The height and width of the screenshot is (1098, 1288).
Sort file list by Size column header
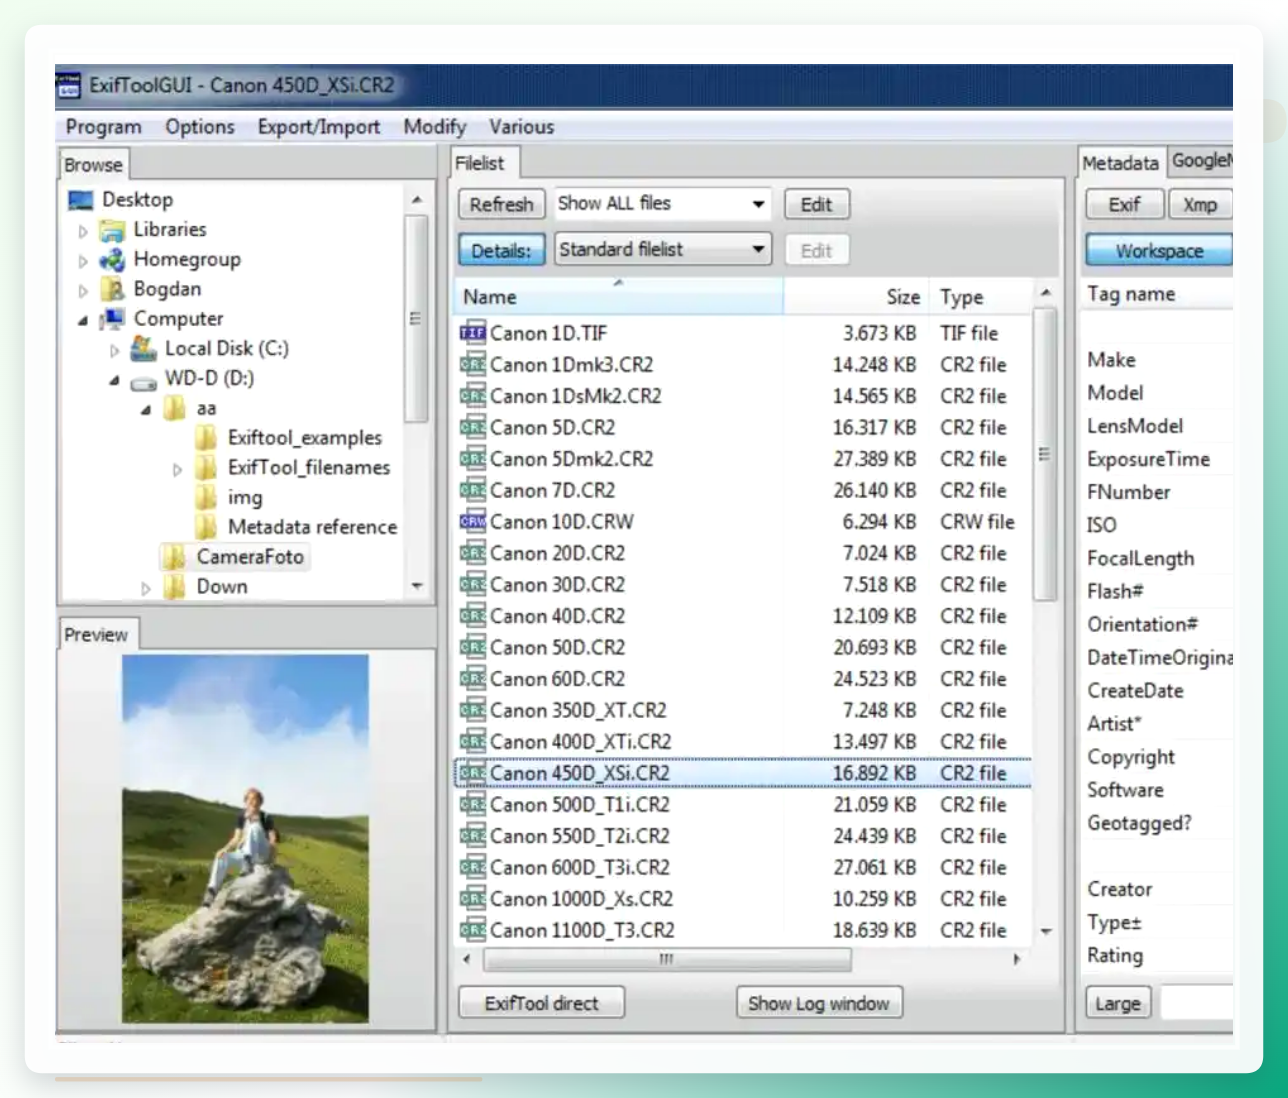(x=855, y=297)
